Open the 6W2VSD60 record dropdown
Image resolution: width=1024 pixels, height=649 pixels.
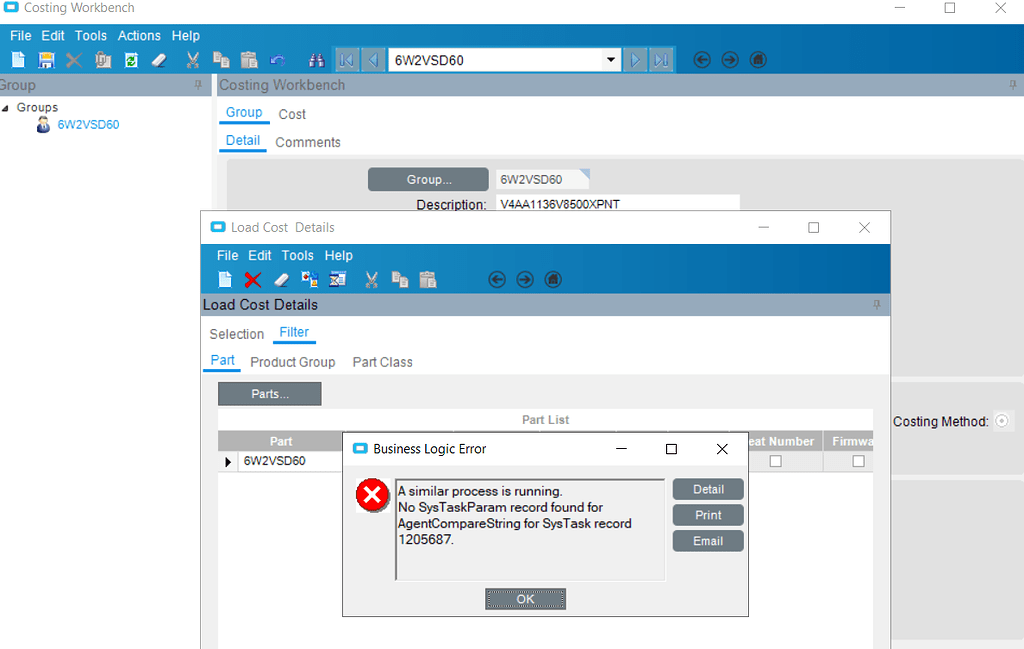pos(613,60)
